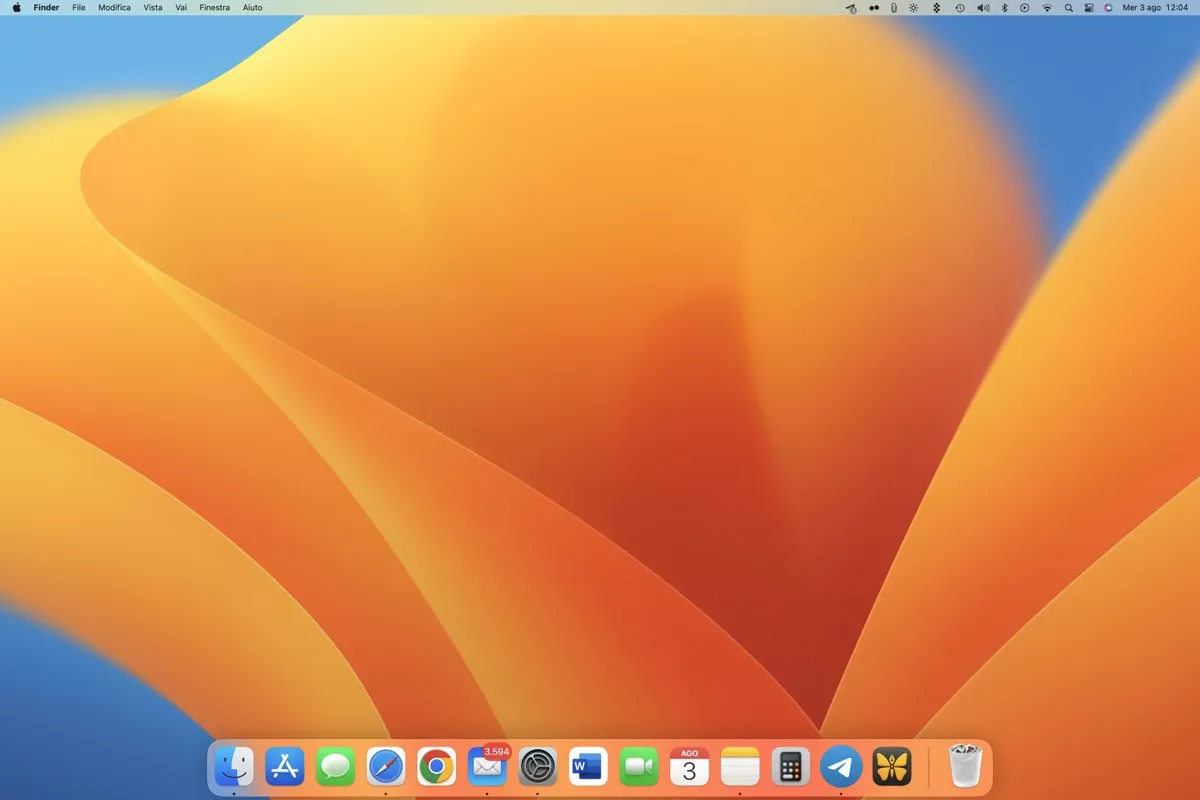Open Telegram from the Dock
Image resolution: width=1200 pixels, height=800 pixels.
(840, 766)
